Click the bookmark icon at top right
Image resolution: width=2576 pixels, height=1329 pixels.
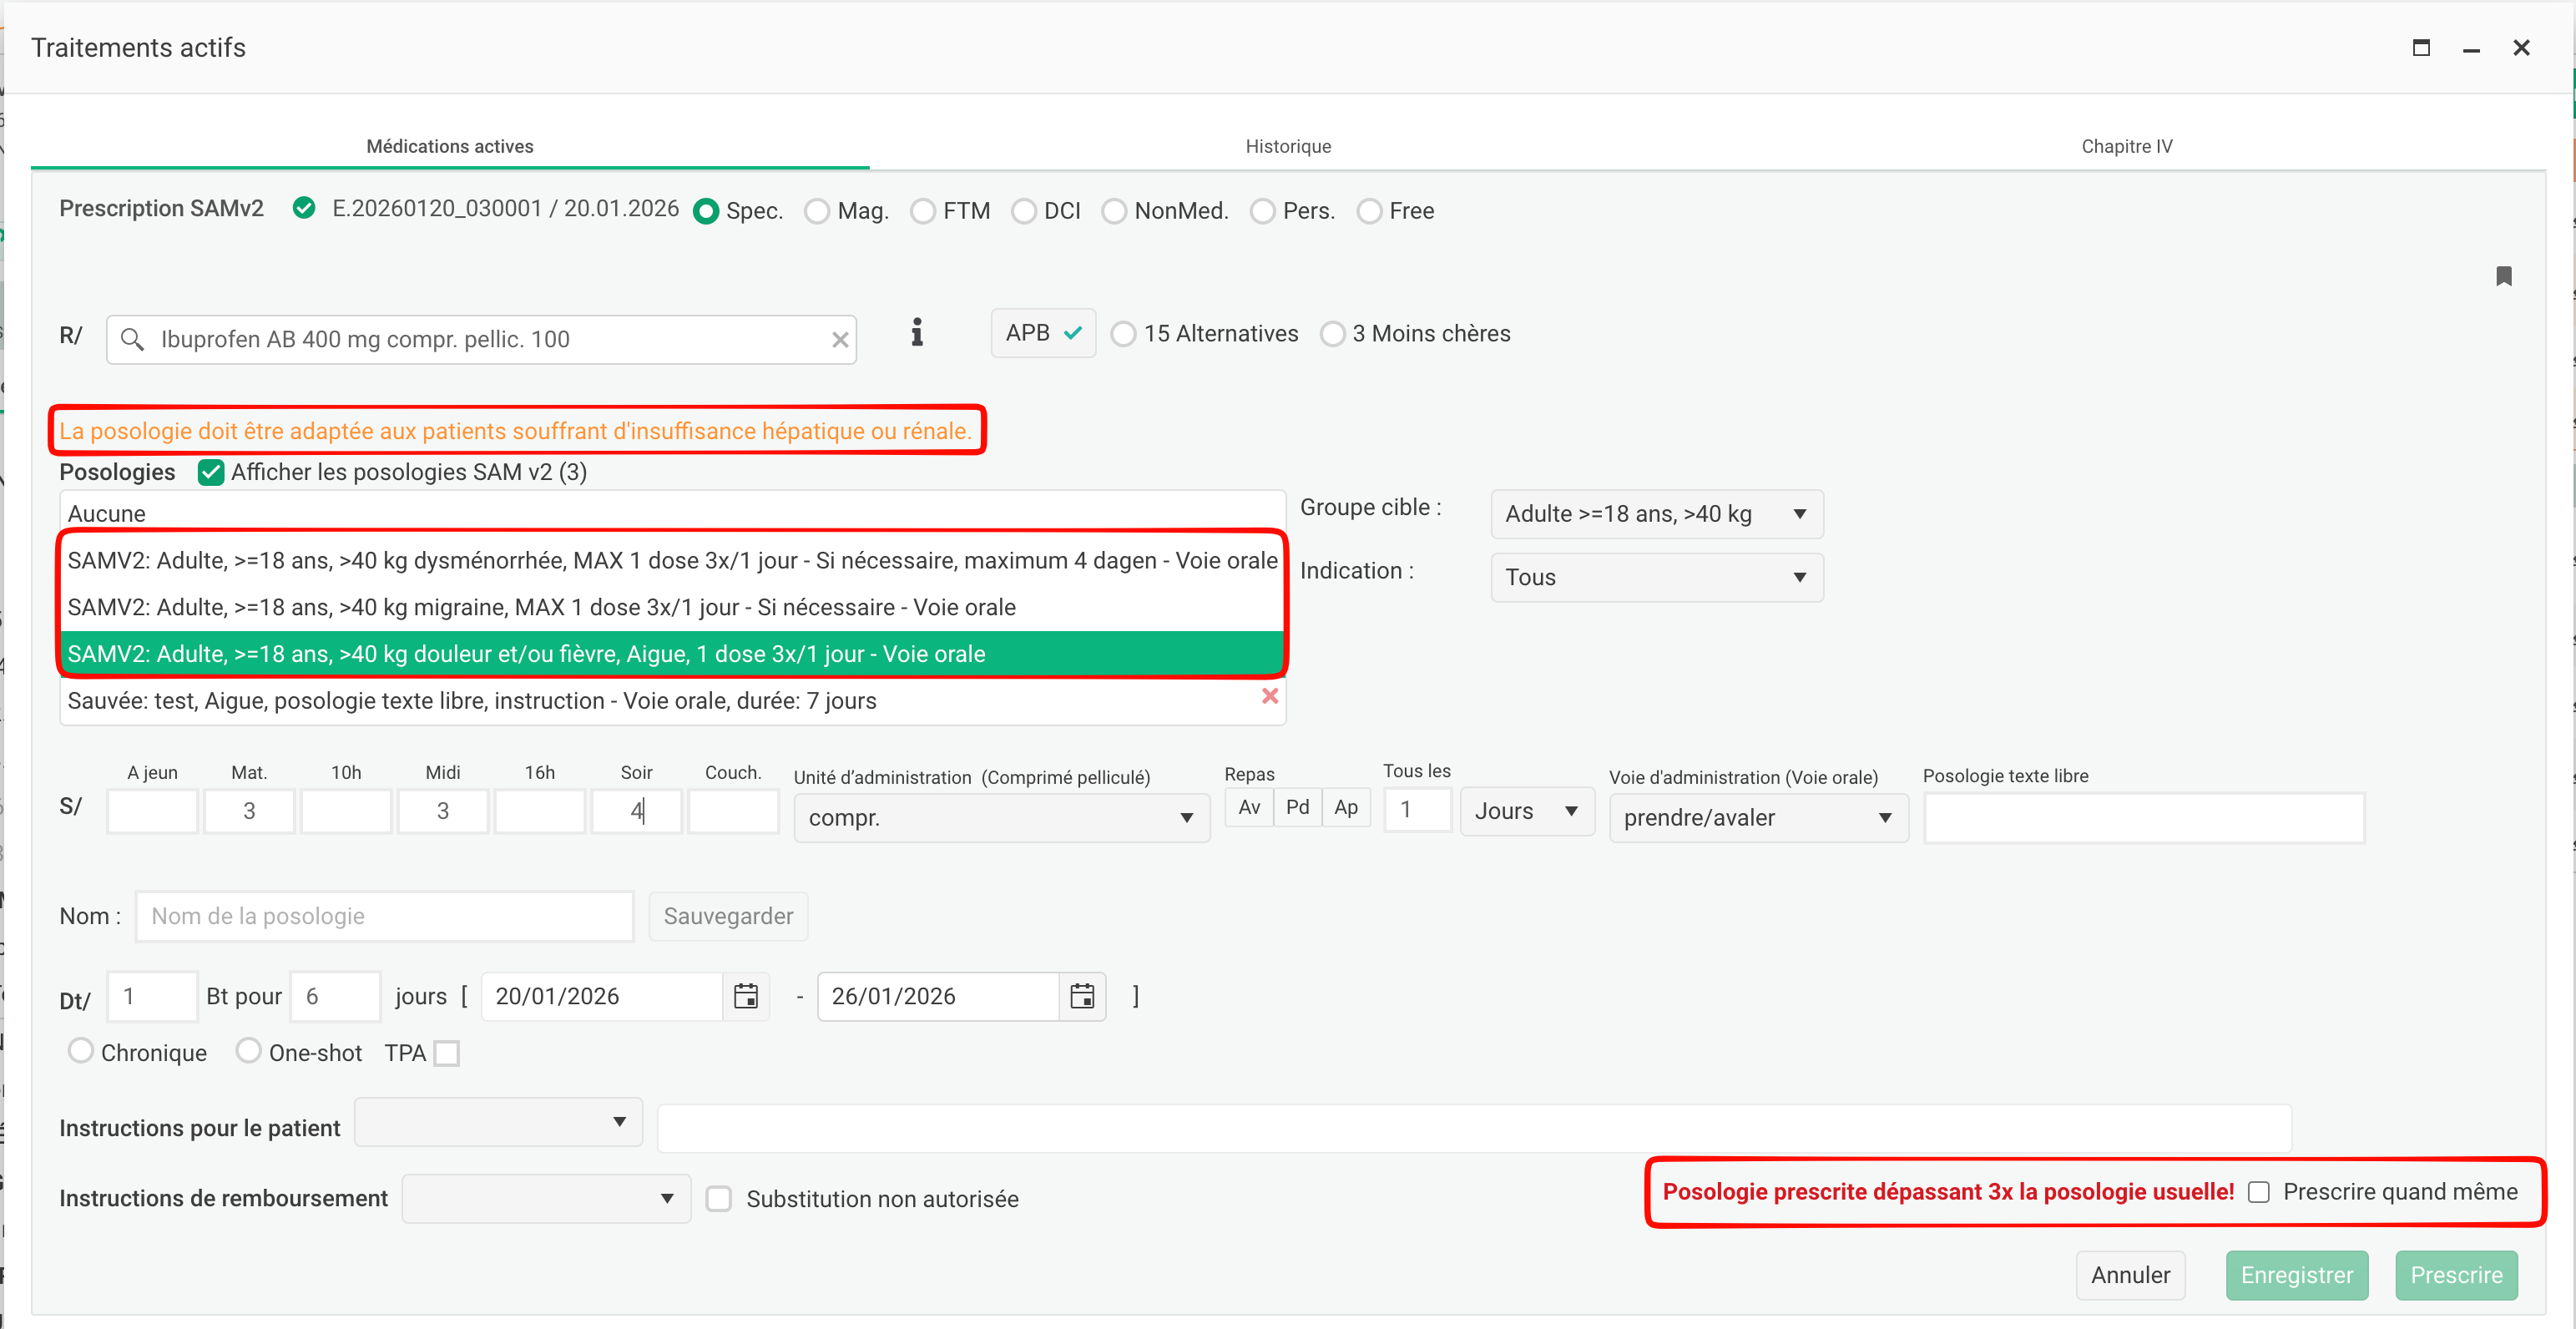pyautogui.click(x=2503, y=276)
